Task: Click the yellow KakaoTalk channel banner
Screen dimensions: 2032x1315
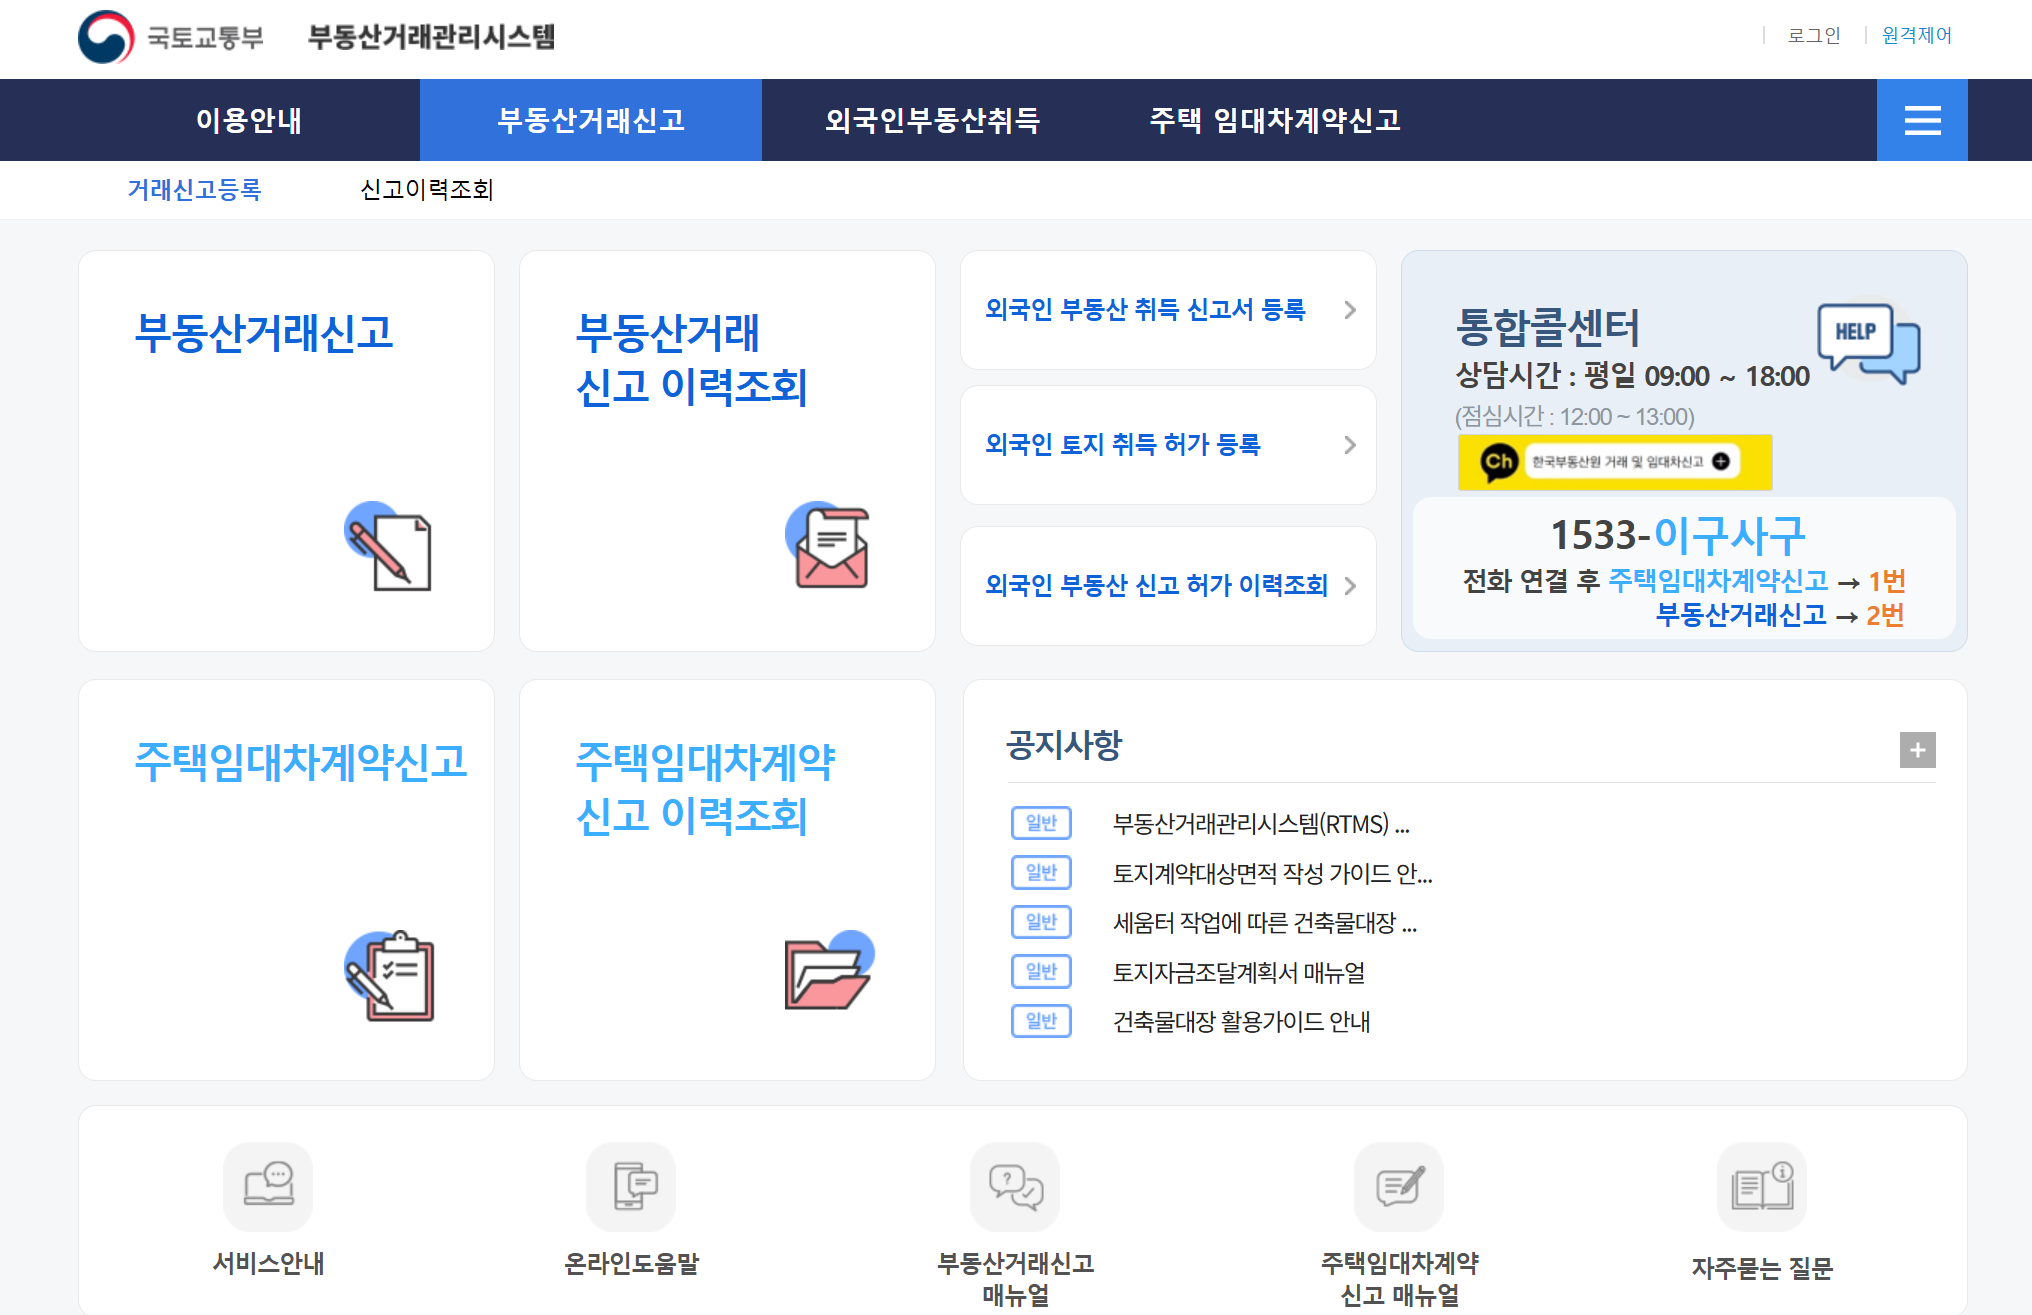Action: click(x=1614, y=462)
